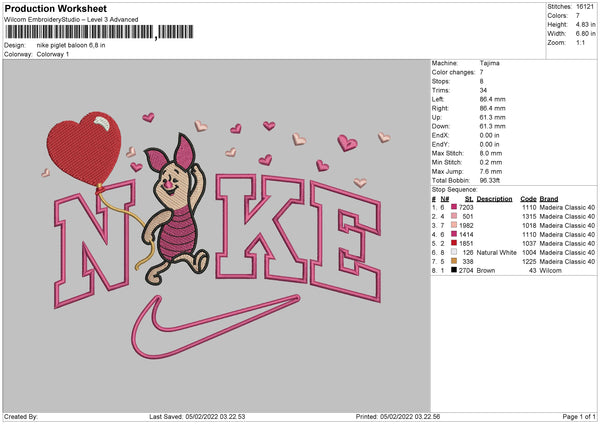Image resolution: width=600 pixels, height=424 pixels.
Task: Click the 'Stop Sequence:' heading
Action: (455, 189)
